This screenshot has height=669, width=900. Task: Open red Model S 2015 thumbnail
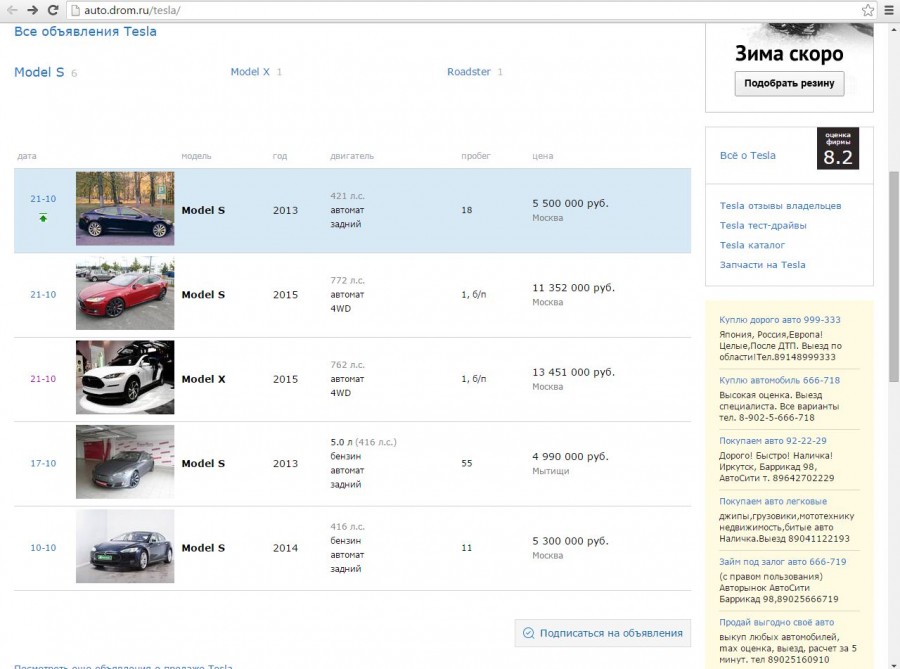click(125, 294)
